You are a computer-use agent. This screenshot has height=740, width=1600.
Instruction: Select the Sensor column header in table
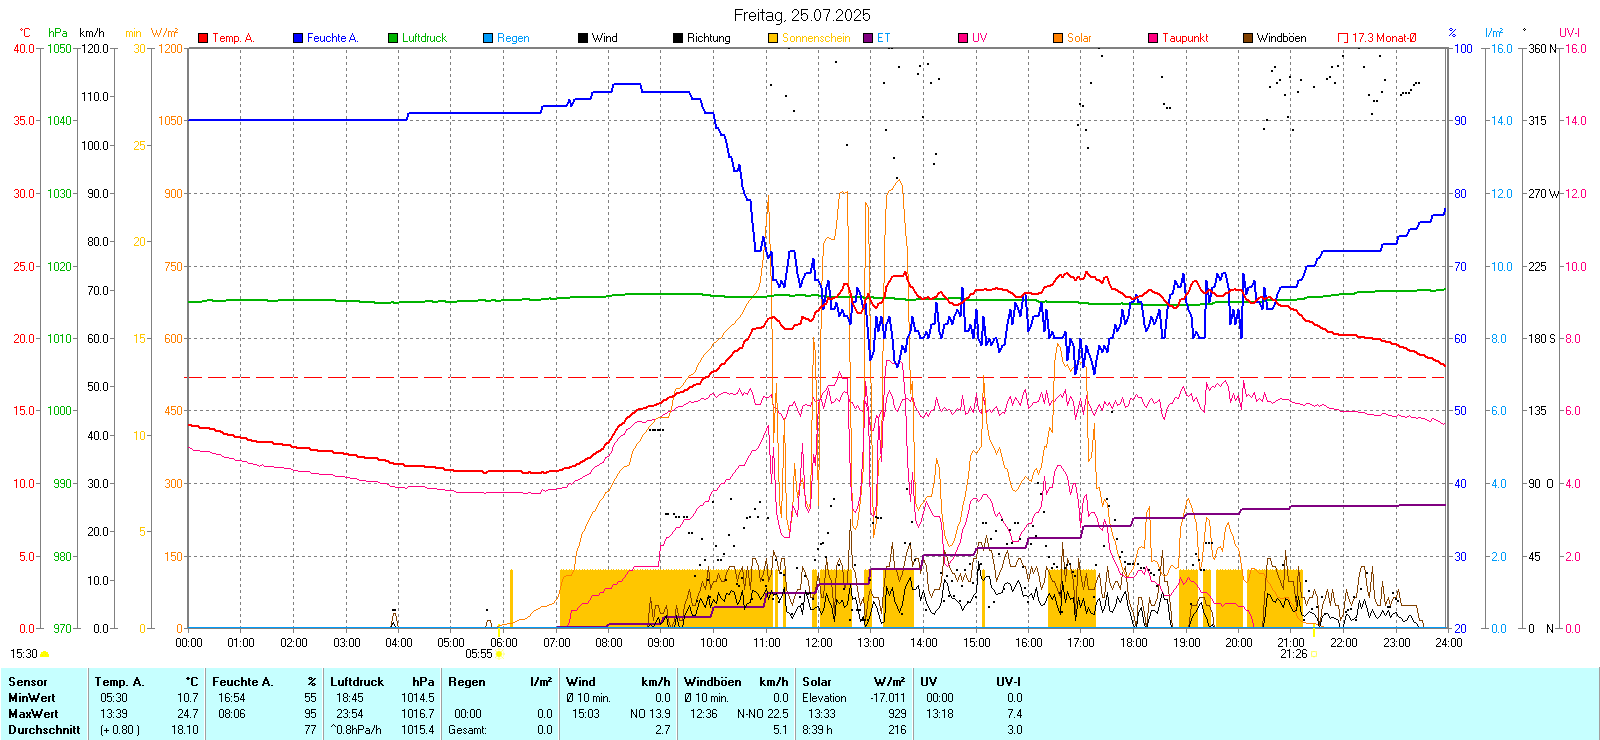click(x=28, y=682)
